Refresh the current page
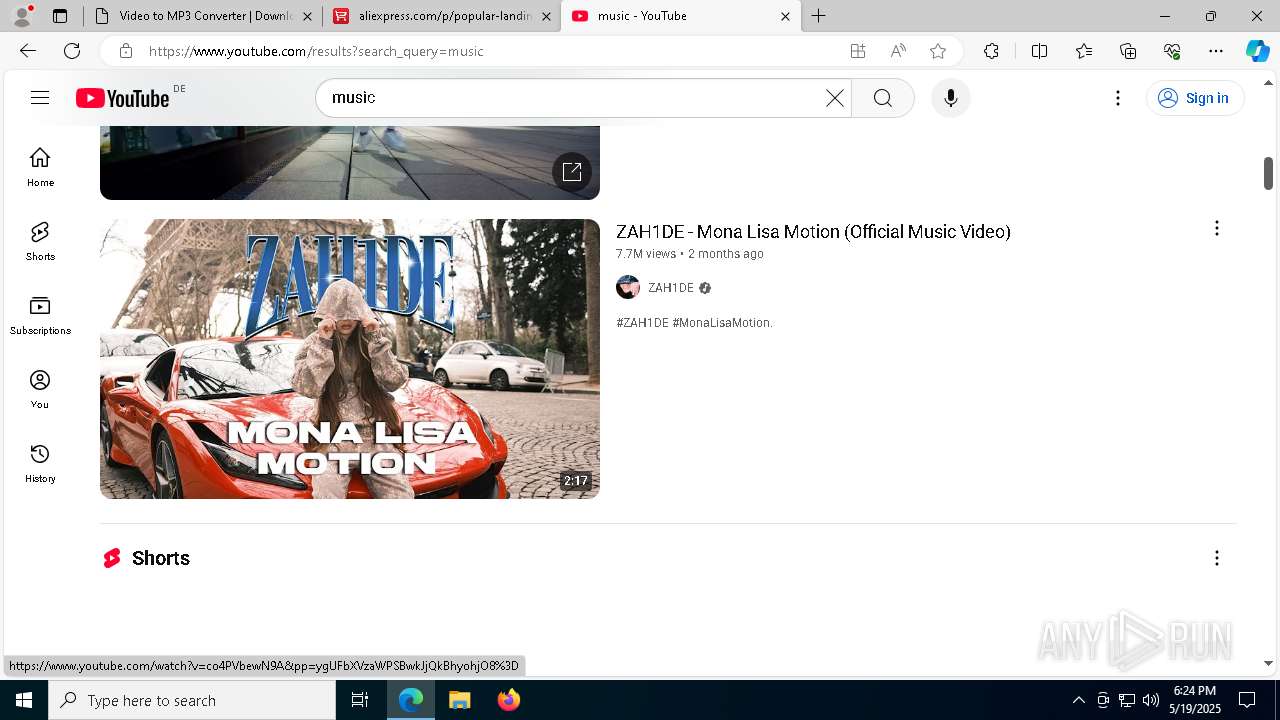The width and height of the screenshot is (1280, 720). (72, 51)
